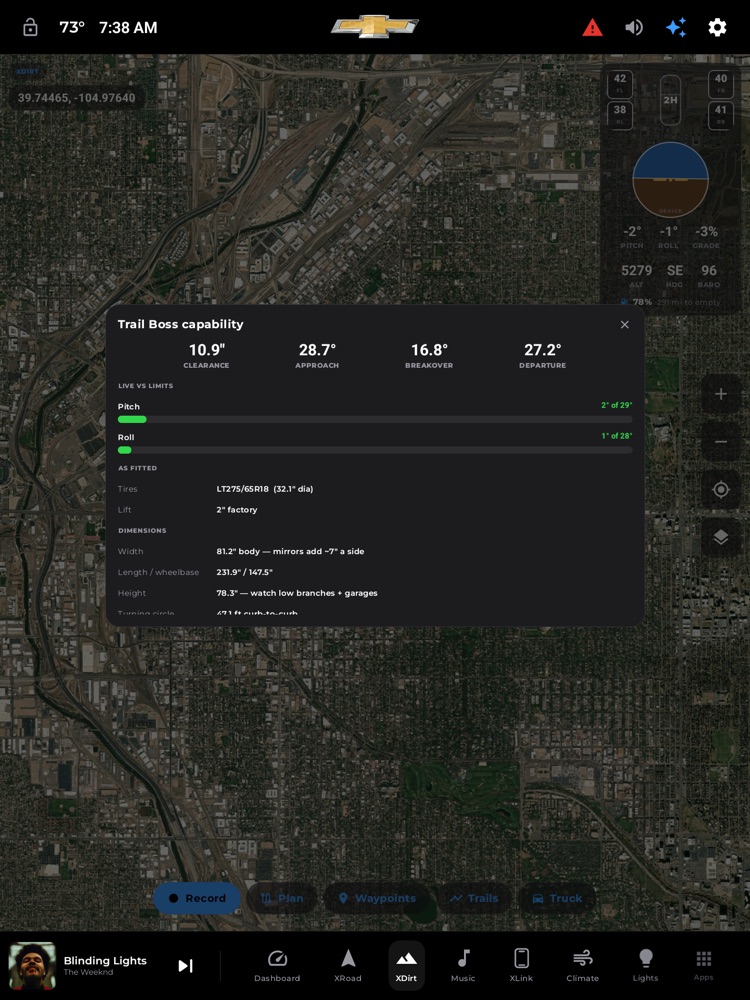Screen dimensions: 750x1000
Task: Tap the tires row LT275/65R18
Action: 375,489
